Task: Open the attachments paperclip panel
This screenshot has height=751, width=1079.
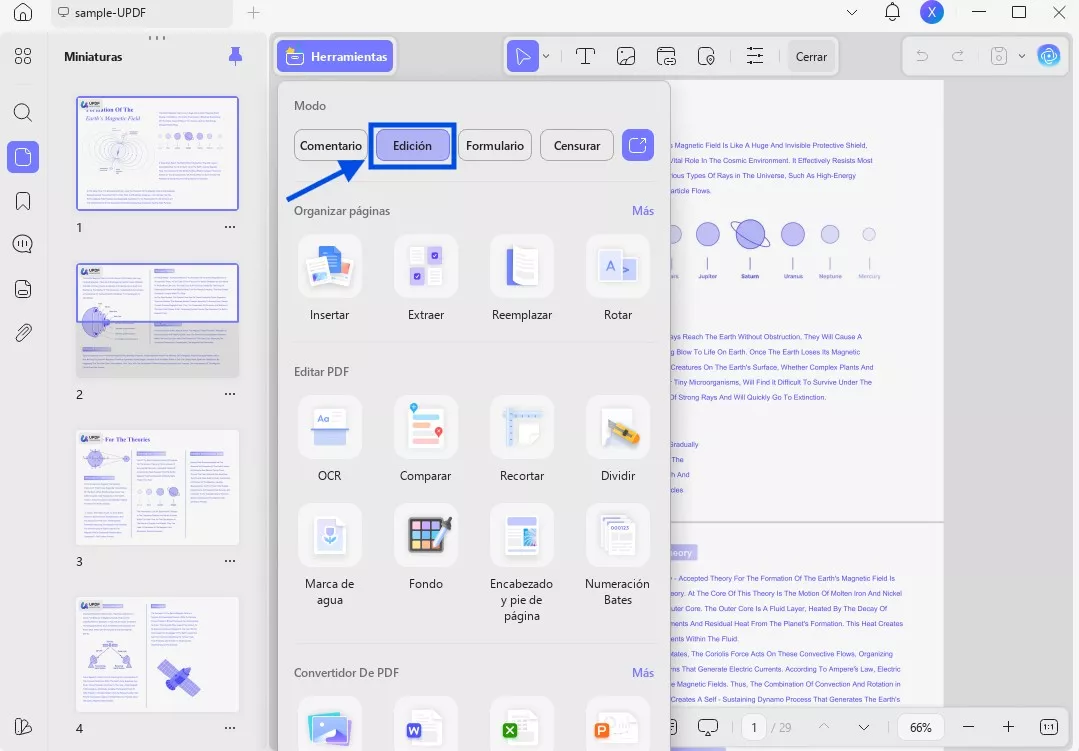Action: (x=23, y=333)
